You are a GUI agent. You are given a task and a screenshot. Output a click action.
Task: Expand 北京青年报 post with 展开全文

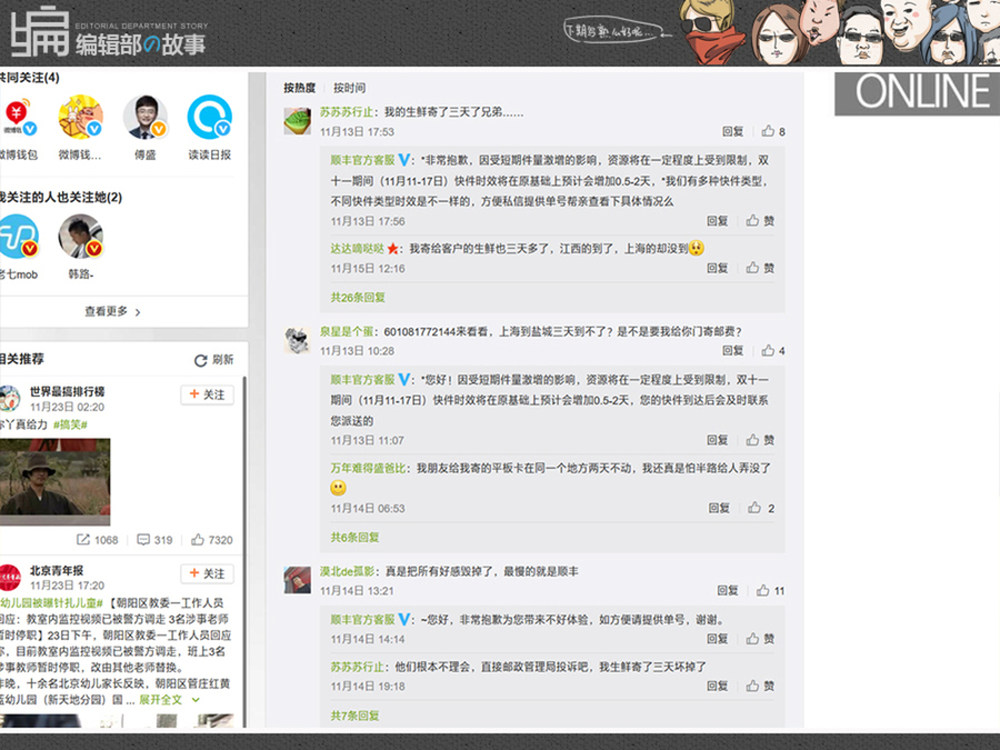tap(169, 700)
